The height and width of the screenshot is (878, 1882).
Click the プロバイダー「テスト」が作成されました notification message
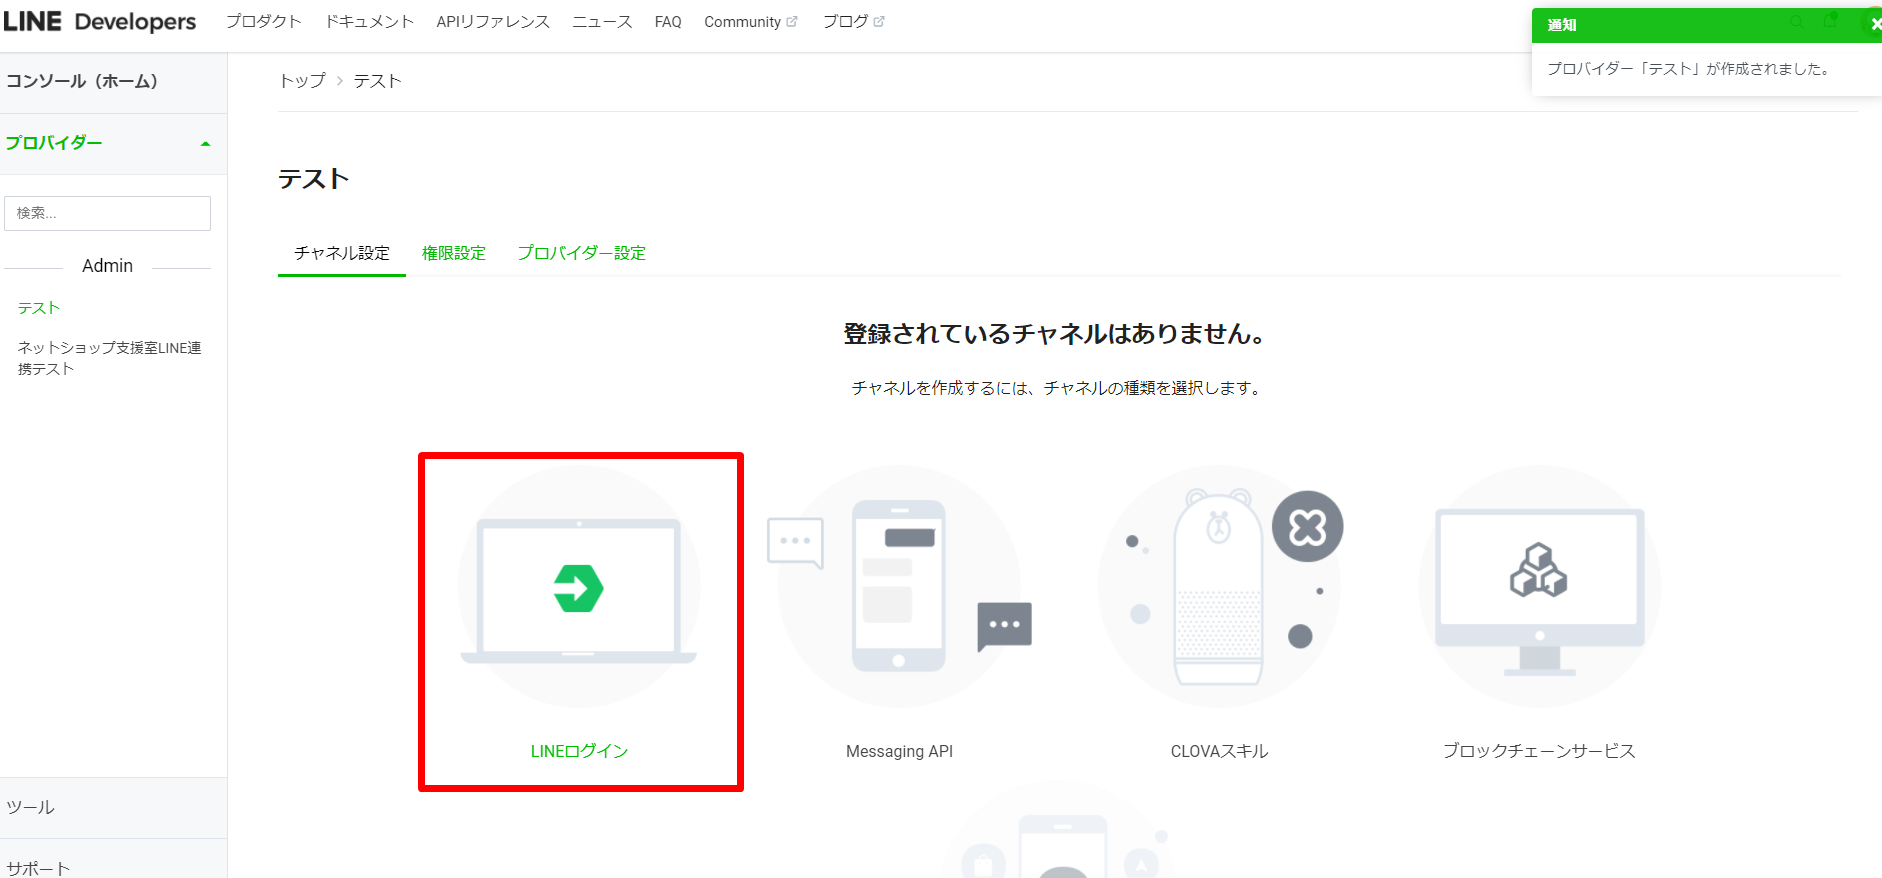[1688, 69]
